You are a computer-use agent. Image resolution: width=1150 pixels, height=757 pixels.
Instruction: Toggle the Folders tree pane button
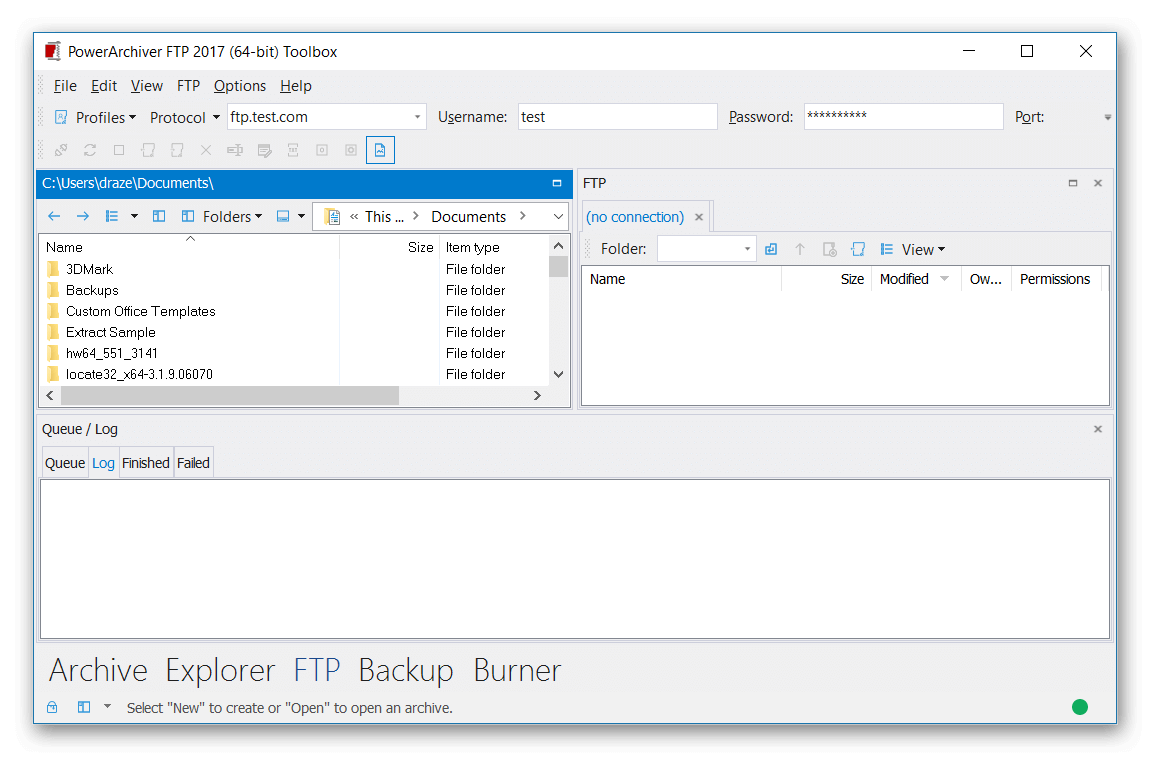tap(220, 216)
